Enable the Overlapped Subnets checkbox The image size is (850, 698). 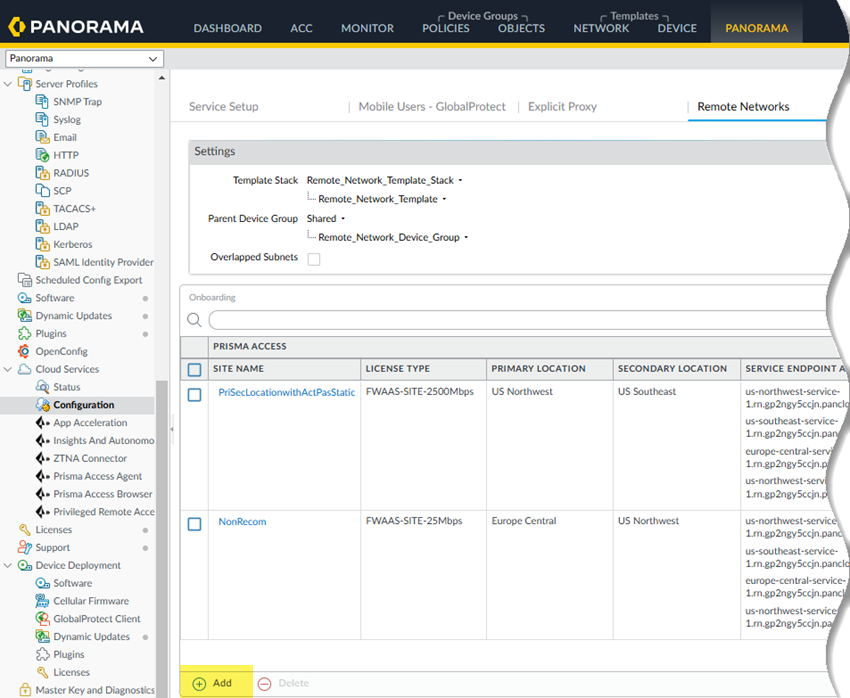[x=314, y=258]
